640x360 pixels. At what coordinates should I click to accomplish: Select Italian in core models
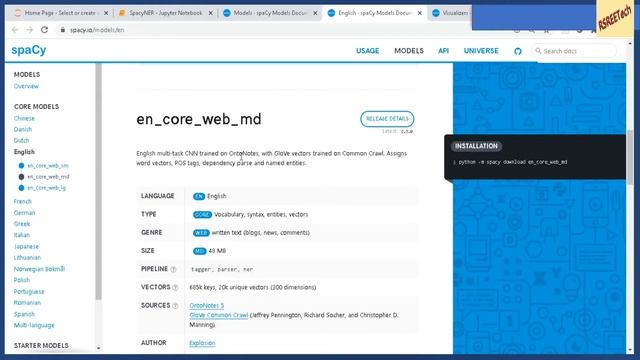point(22,235)
